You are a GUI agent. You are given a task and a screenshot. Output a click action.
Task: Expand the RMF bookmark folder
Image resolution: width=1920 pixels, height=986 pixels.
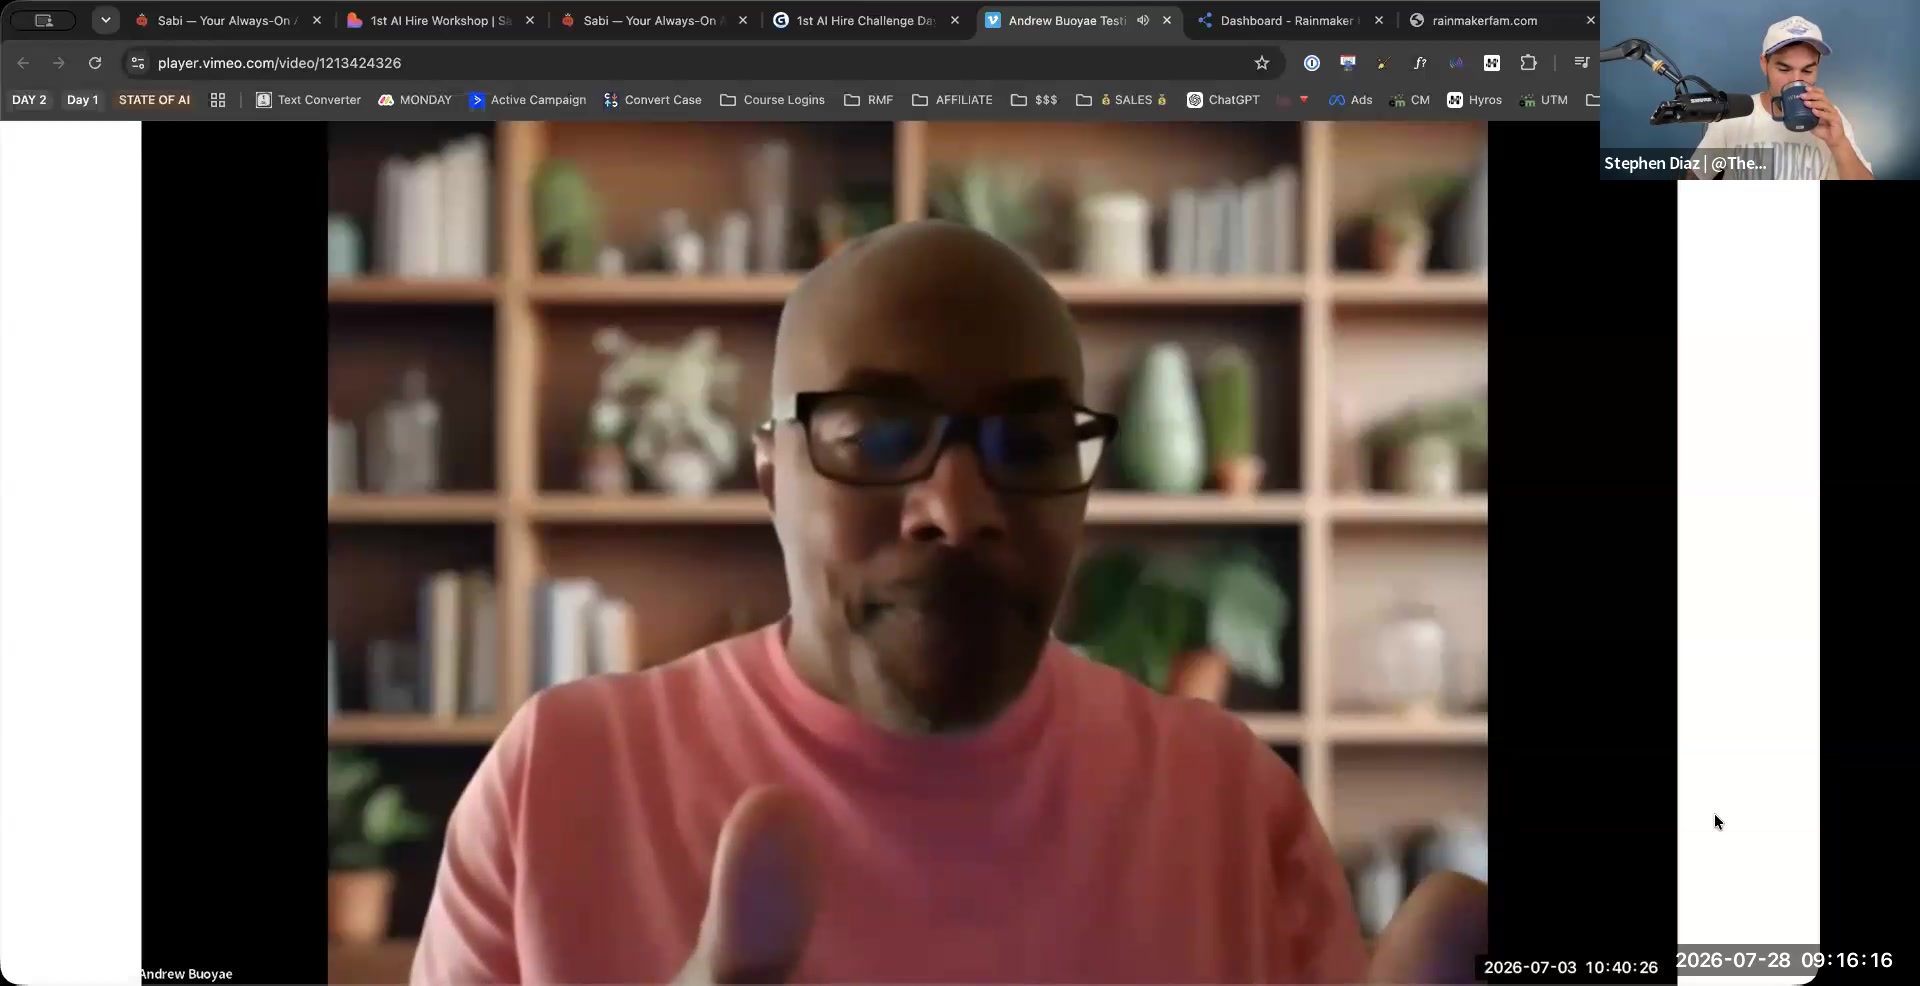[869, 100]
